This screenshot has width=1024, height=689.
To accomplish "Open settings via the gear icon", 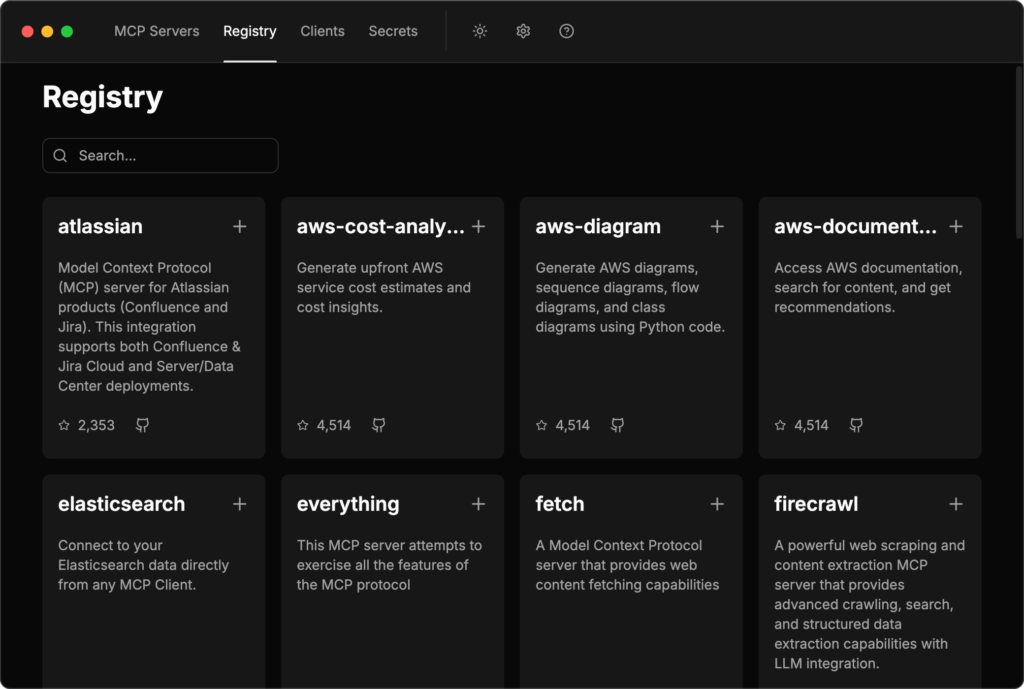I will tap(523, 31).
